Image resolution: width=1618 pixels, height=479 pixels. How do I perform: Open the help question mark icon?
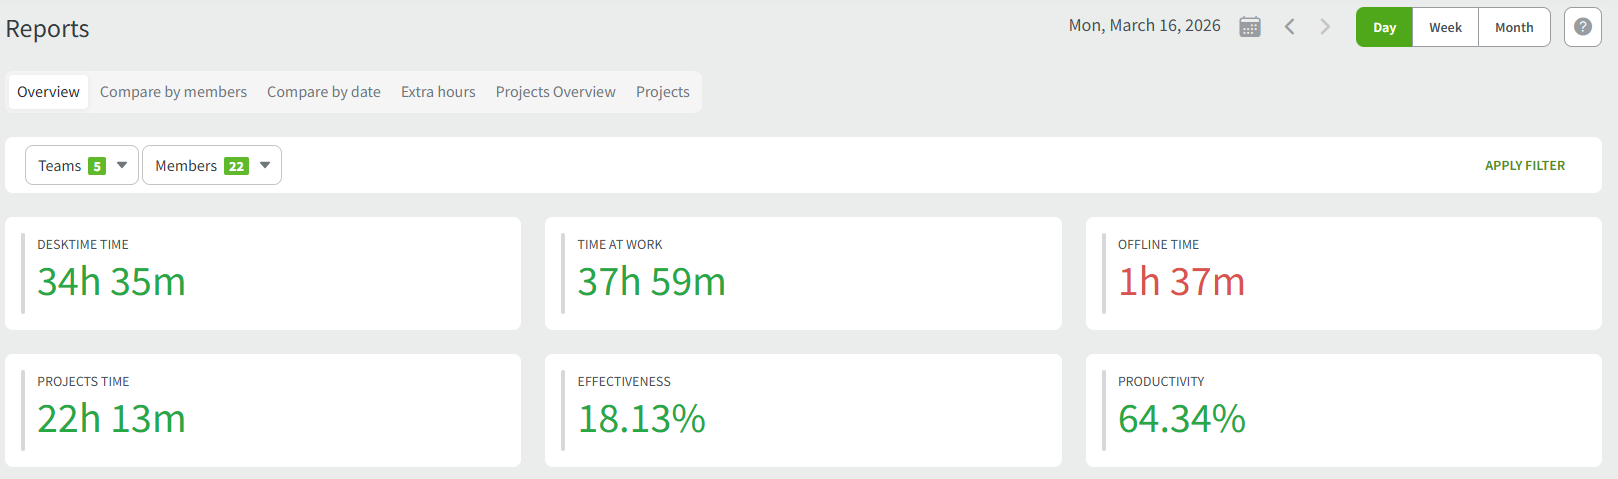[1583, 27]
